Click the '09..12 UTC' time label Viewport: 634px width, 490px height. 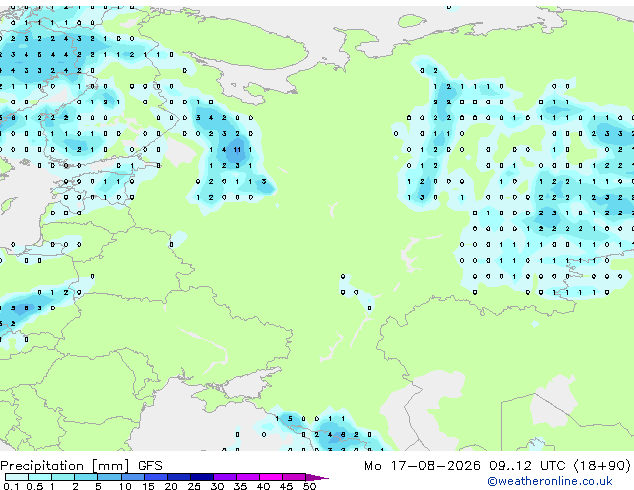527,466
